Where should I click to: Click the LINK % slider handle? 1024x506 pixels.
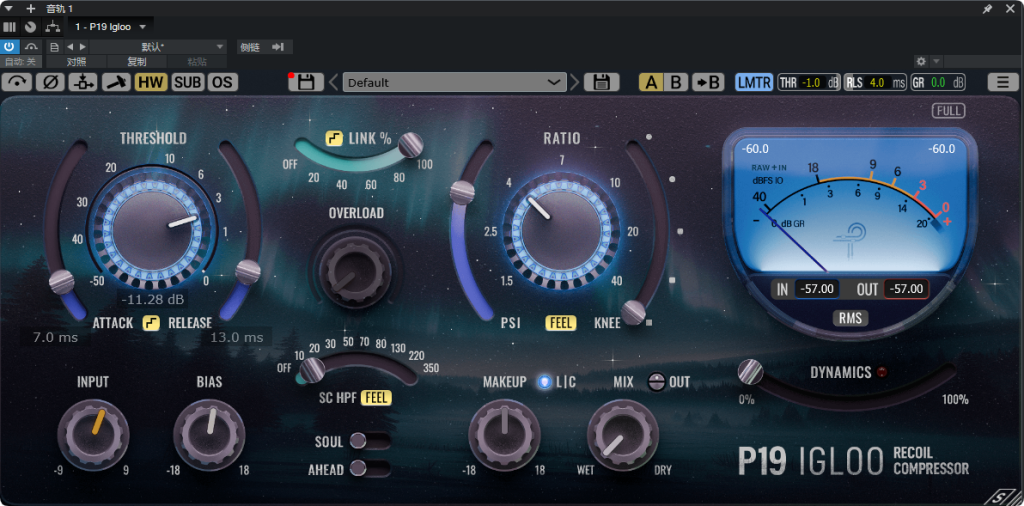[x=411, y=144]
